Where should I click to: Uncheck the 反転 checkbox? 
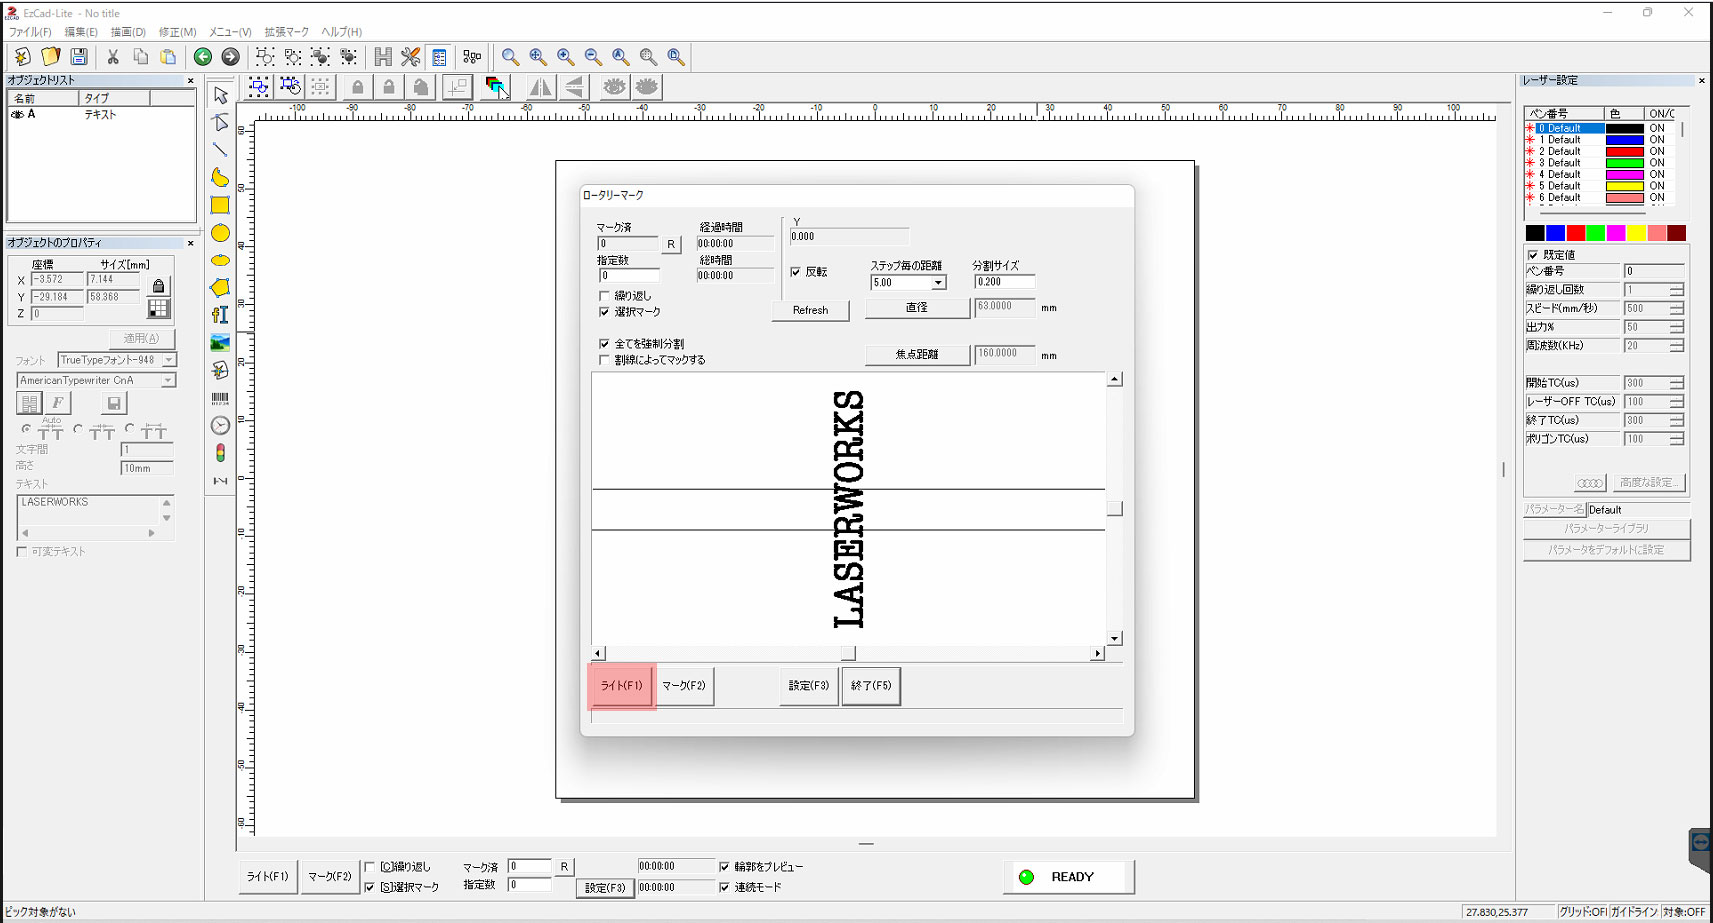796,272
